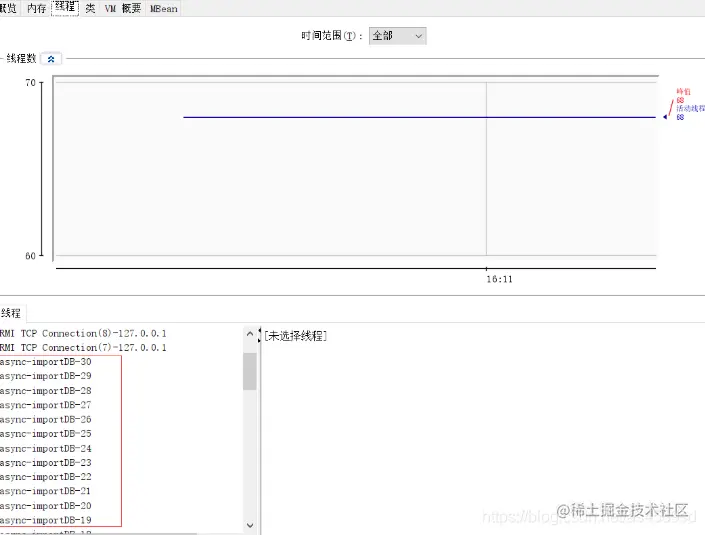
Task: Open the 时间范围 dropdown showing 全部
Action: coord(397,36)
